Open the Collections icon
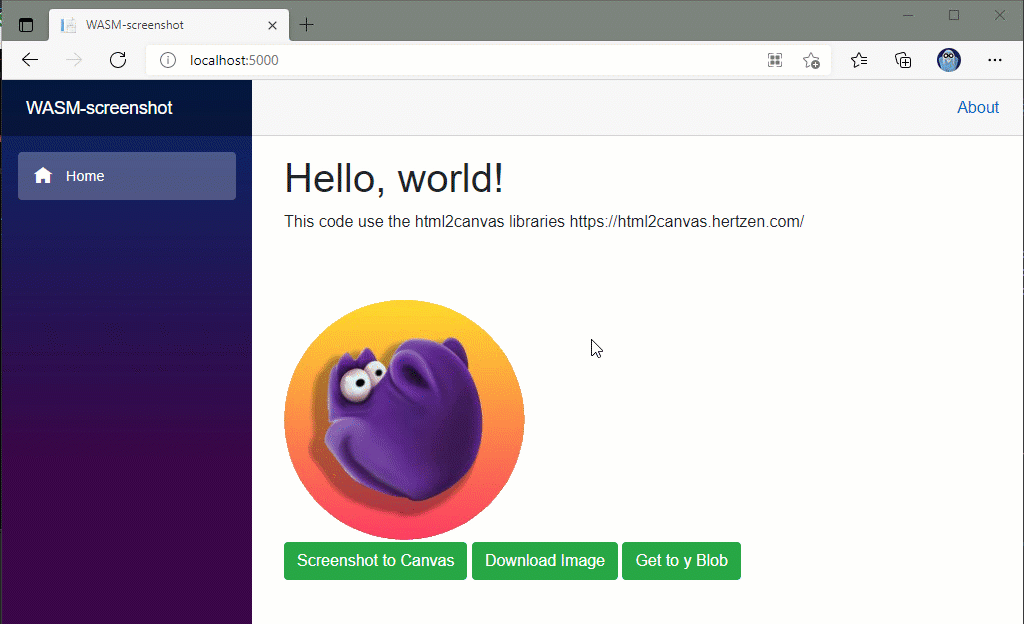 903,60
